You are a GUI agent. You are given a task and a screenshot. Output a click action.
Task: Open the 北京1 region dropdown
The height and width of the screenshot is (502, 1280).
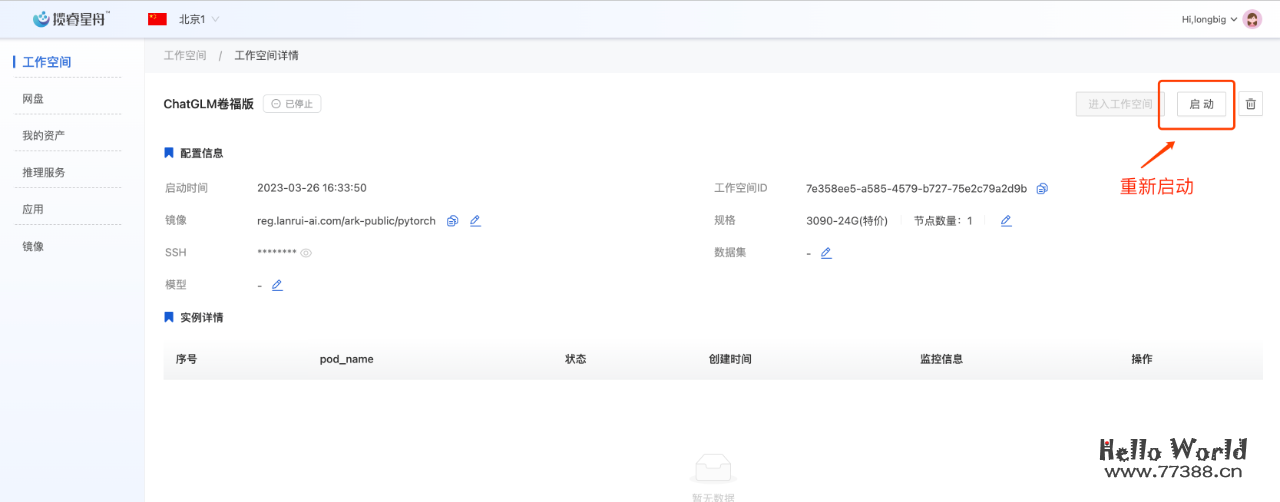point(199,19)
